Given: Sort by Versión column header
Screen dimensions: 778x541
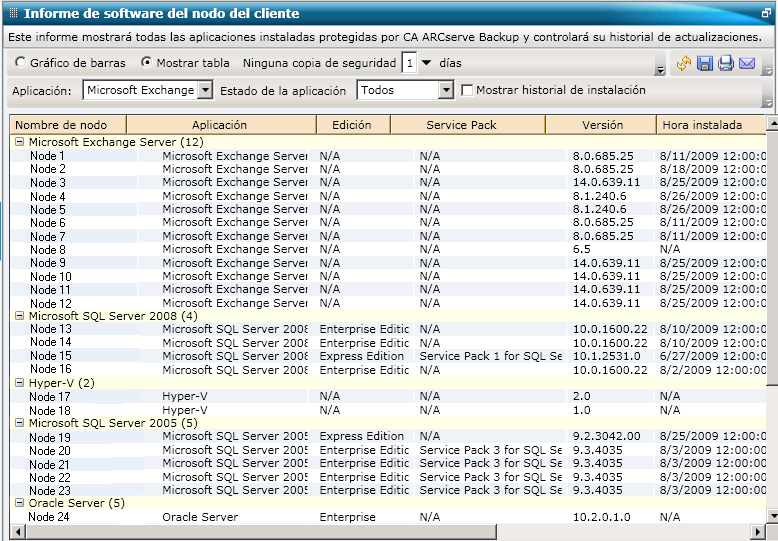Looking at the screenshot, I should click(x=602, y=125).
